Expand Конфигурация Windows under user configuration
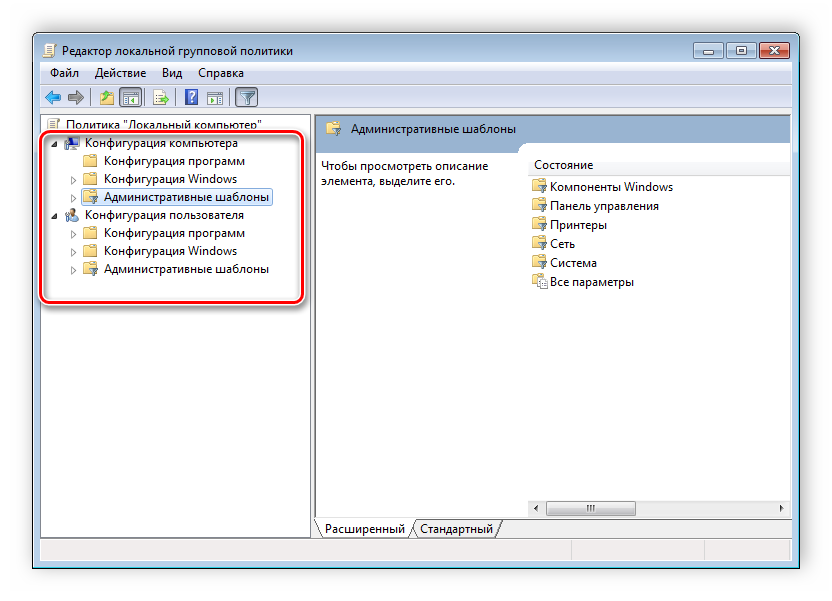 point(73,252)
